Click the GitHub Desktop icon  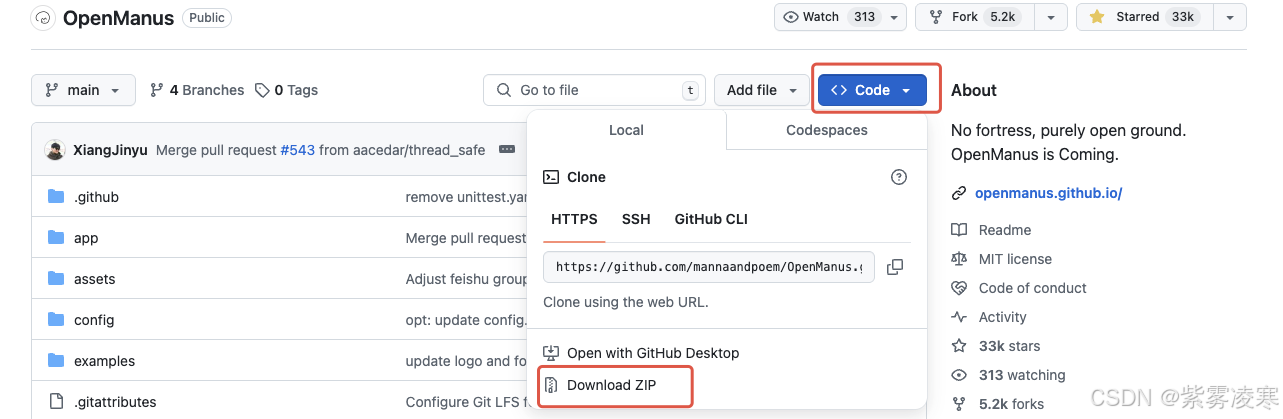pos(551,353)
